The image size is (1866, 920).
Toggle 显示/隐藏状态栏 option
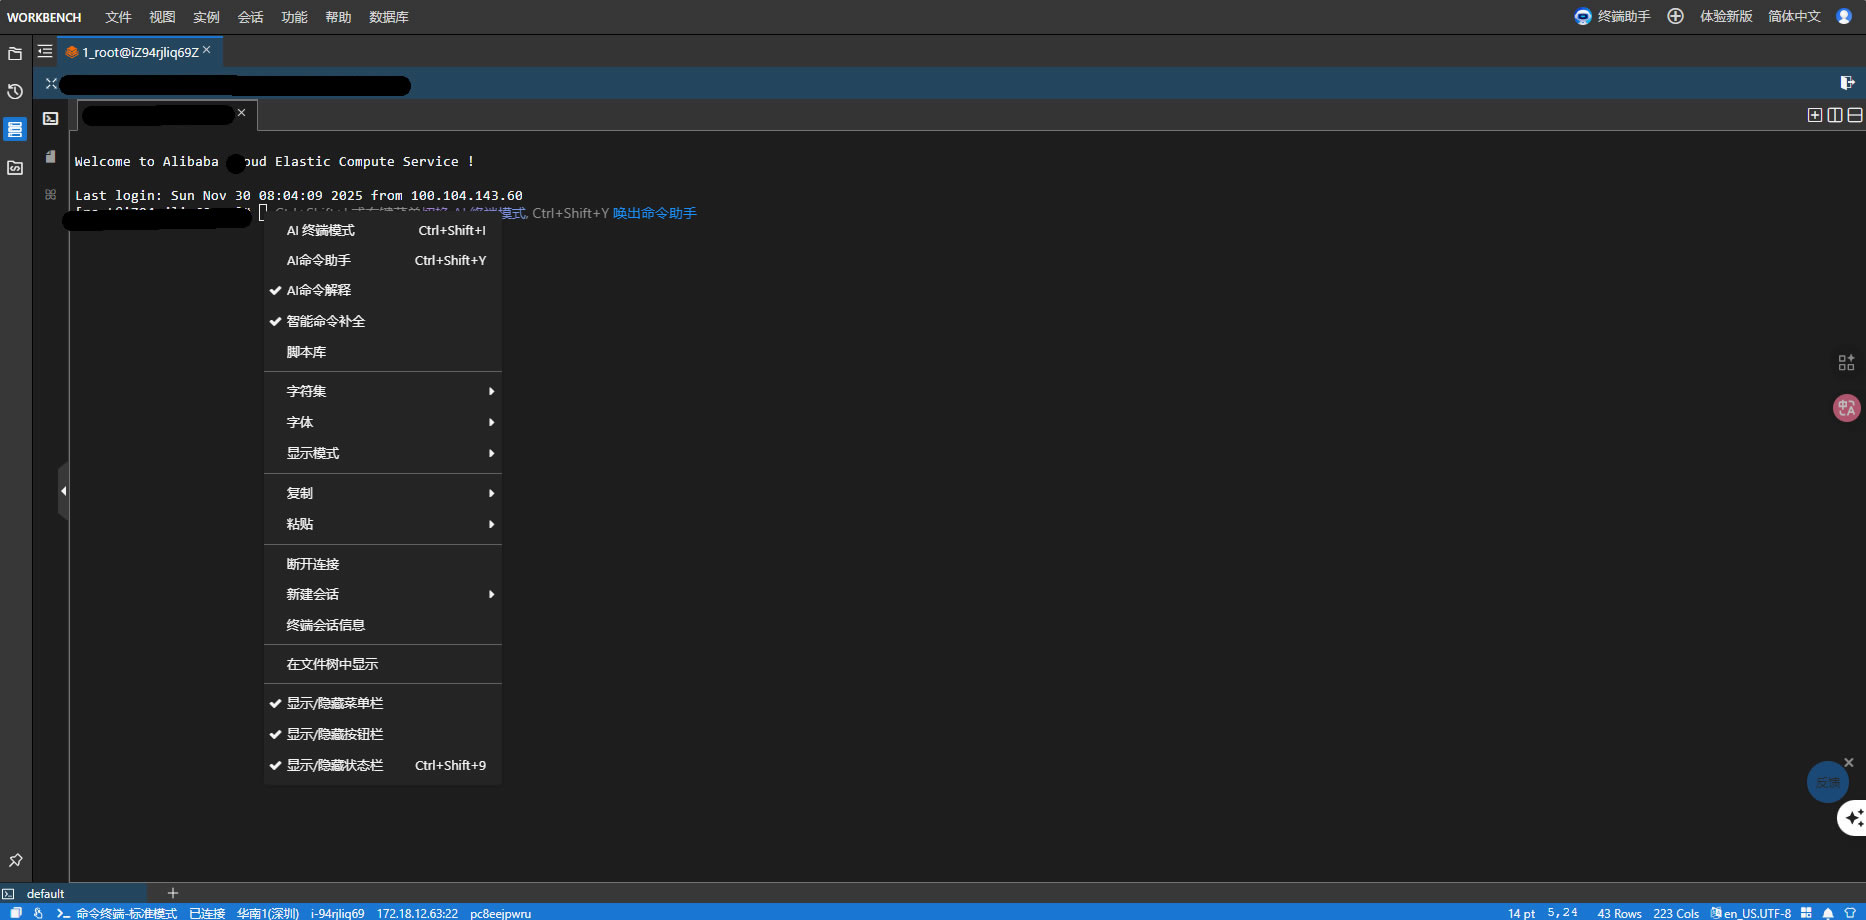point(383,765)
